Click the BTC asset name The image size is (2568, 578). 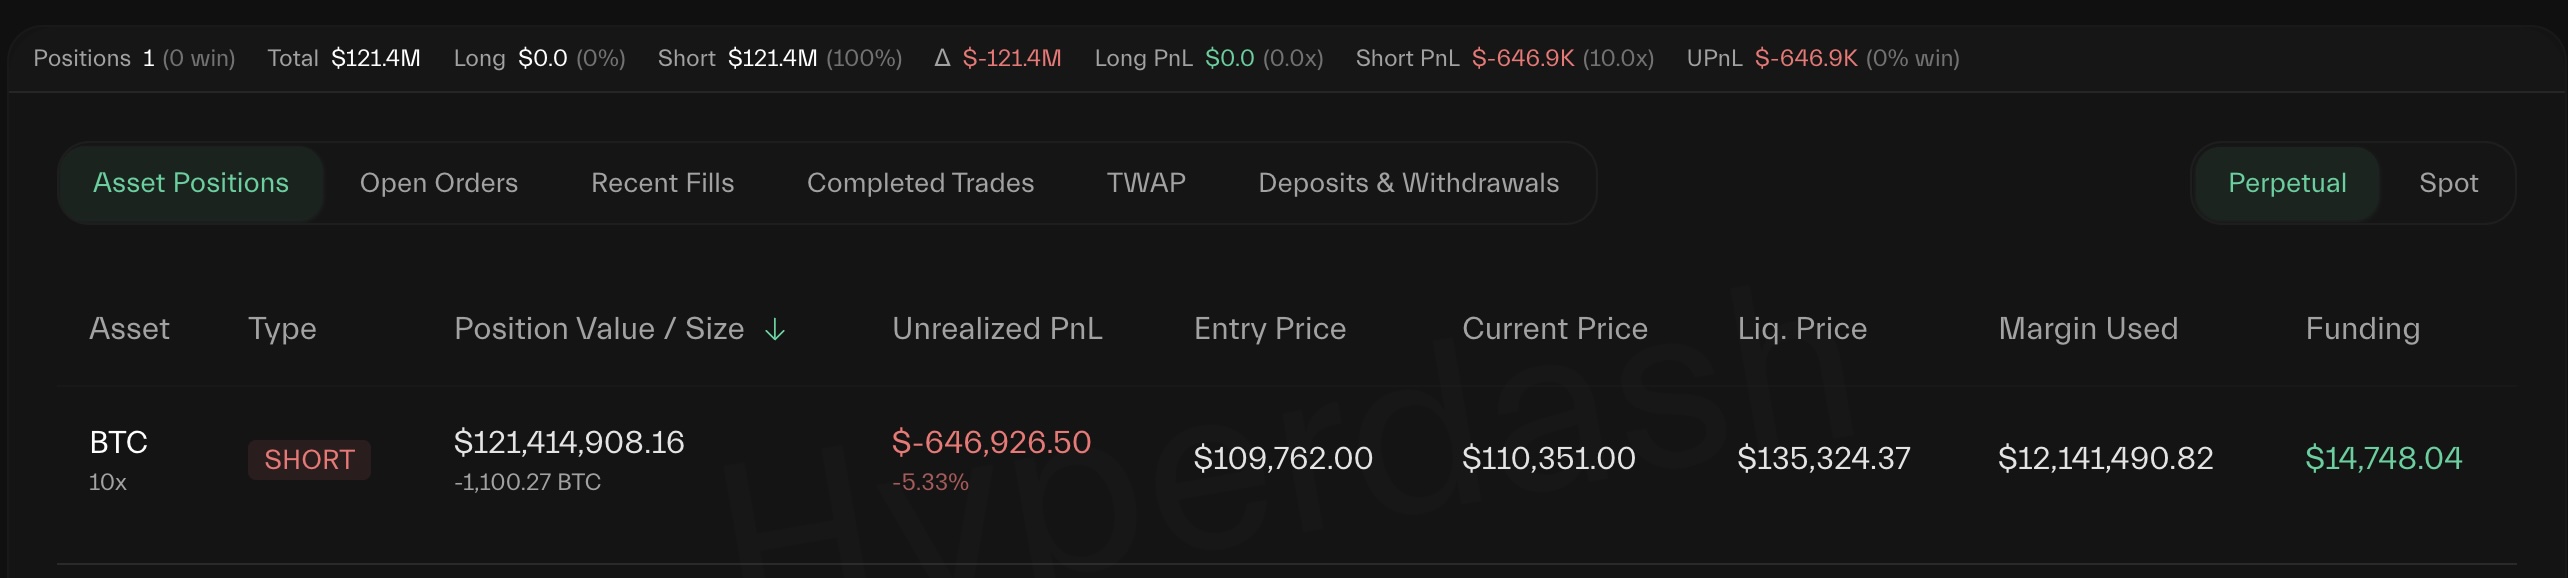(119, 442)
